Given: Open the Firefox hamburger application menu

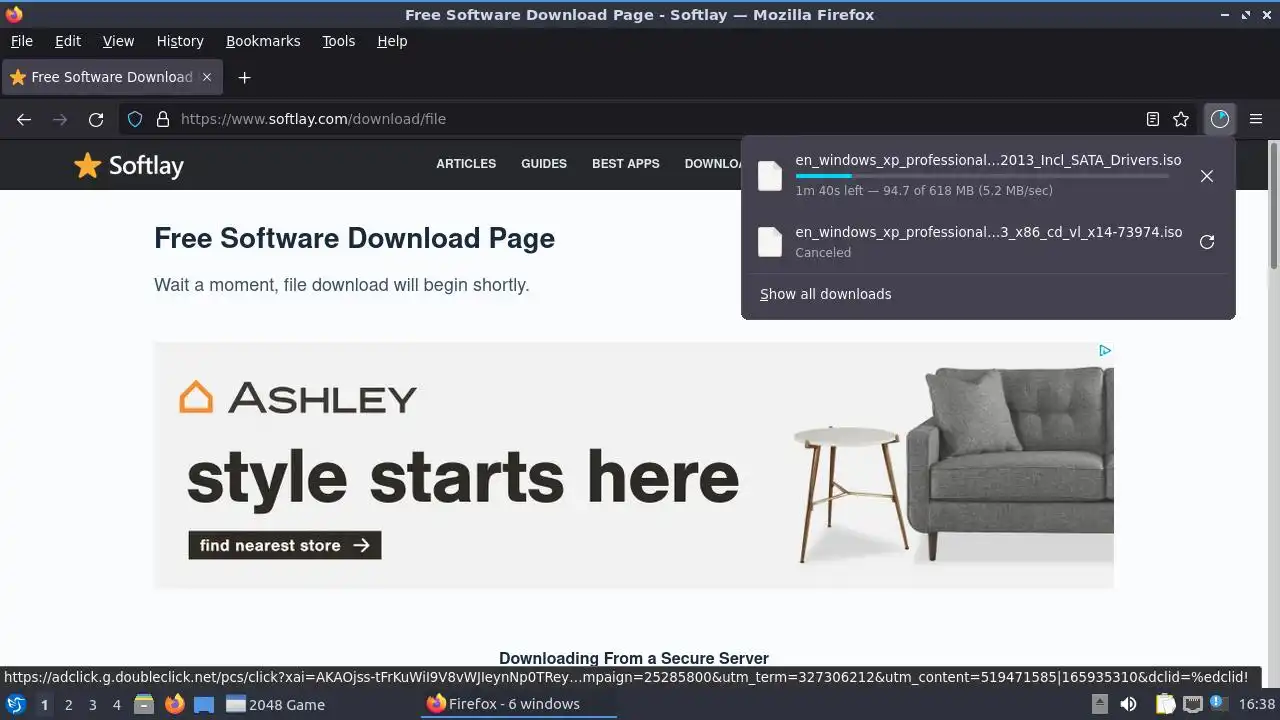Looking at the screenshot, I should pyautogui.click(x=1256, y=119).
